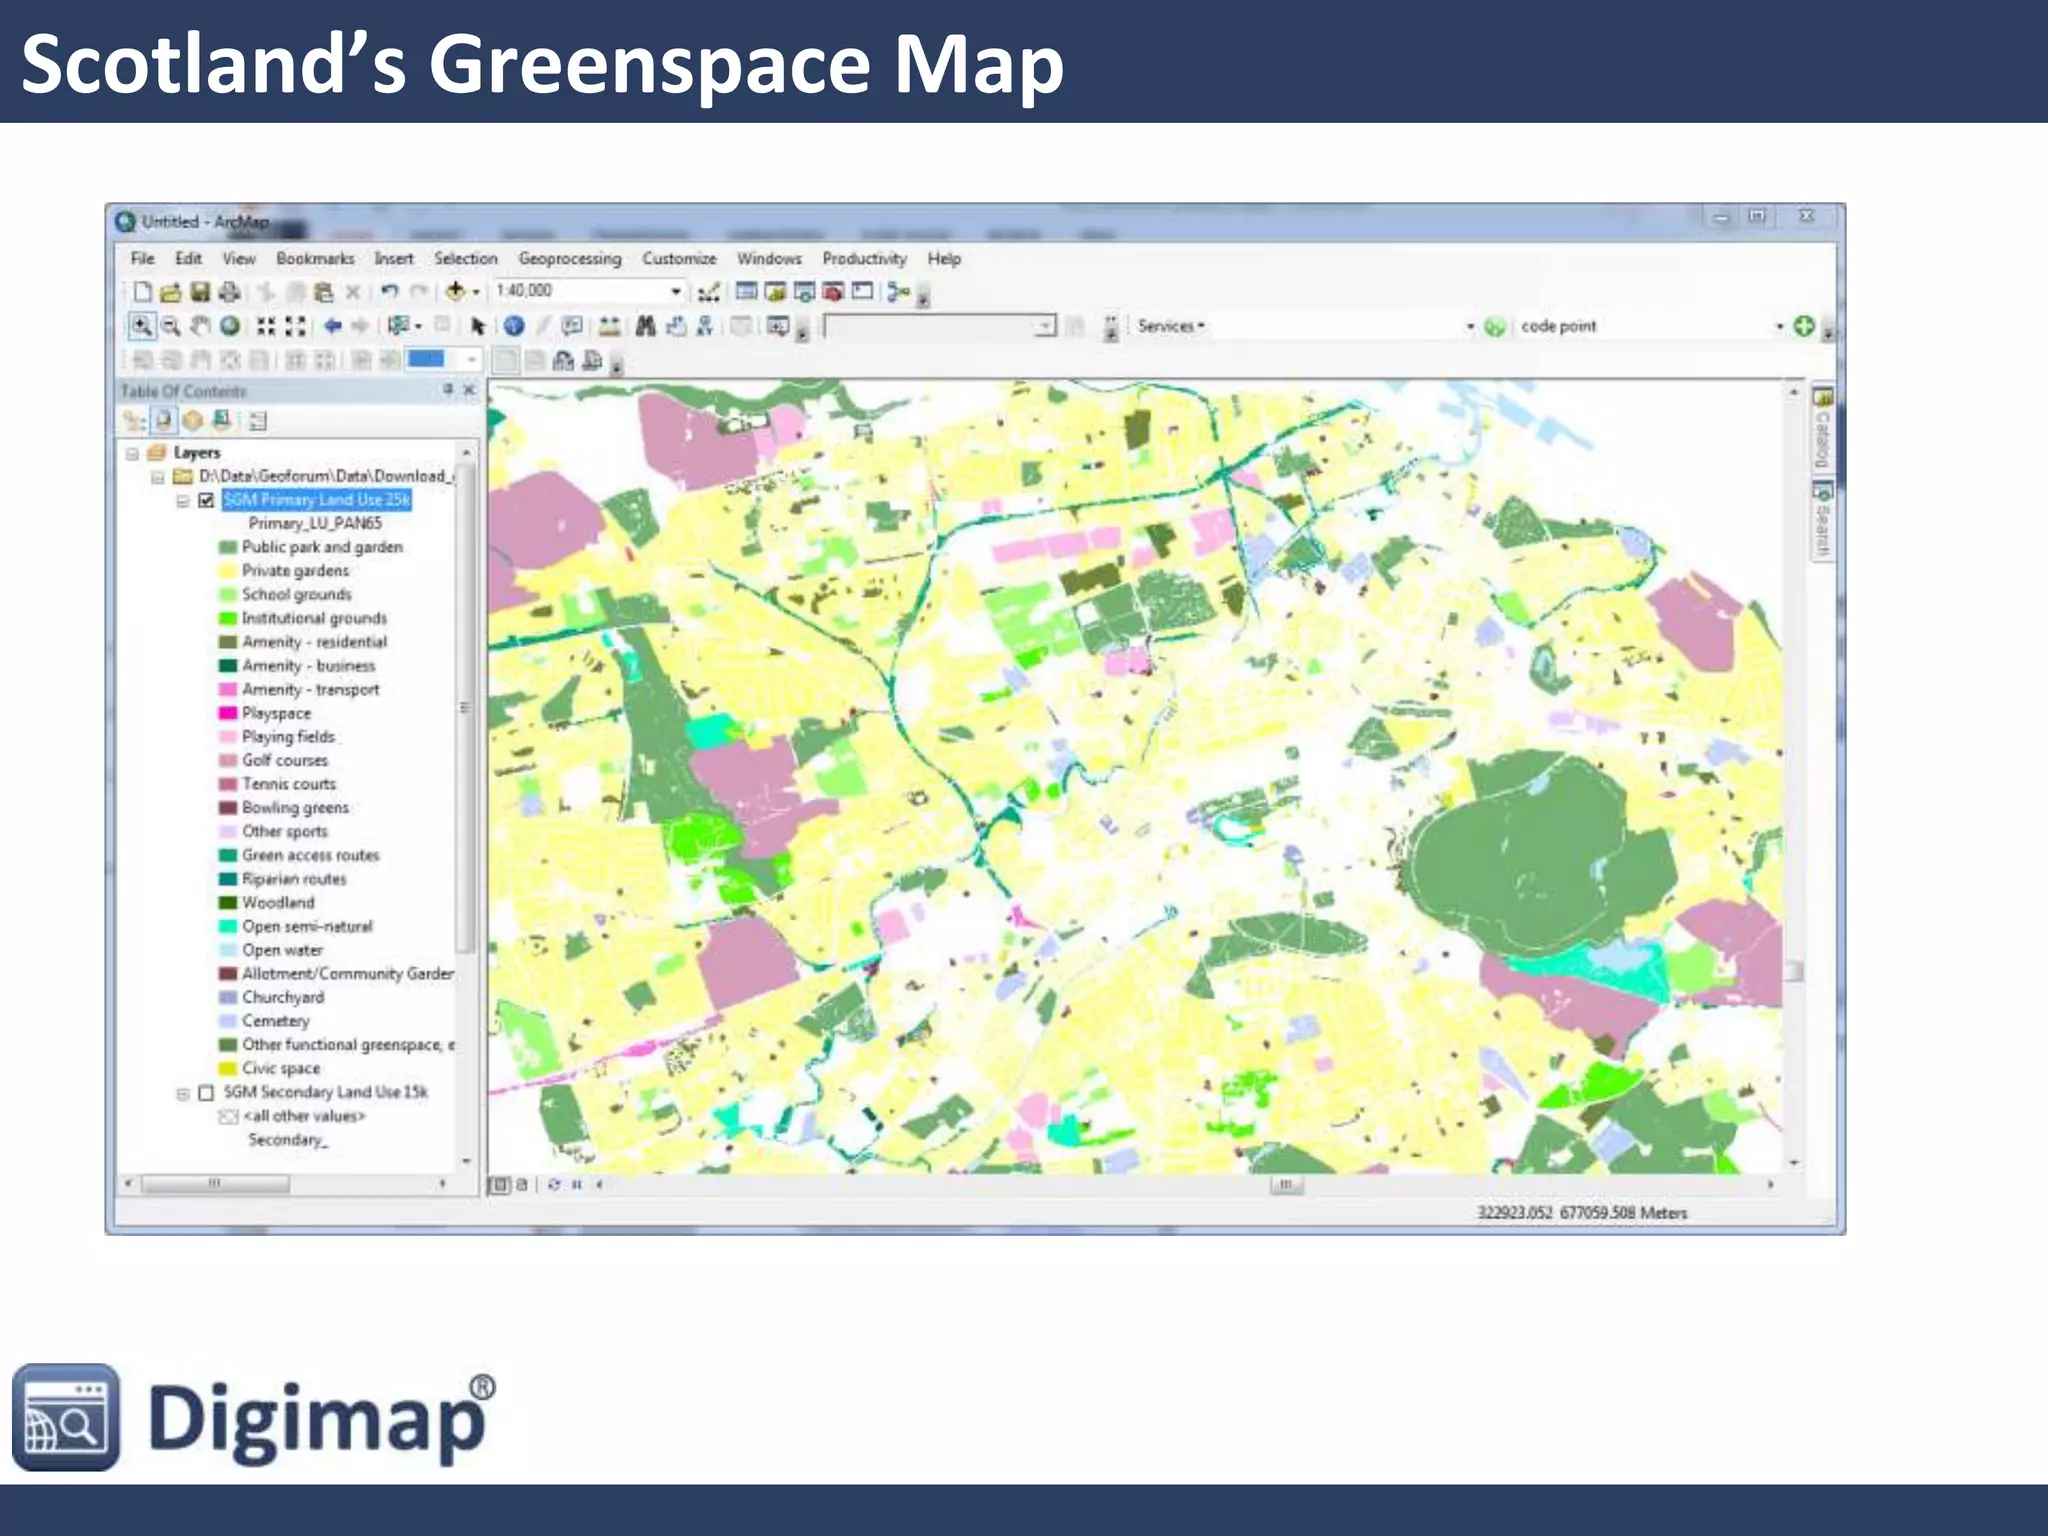Pause map drawing button
This screenshot has height=1536, width=2048.
click(x=577, y=1185)
